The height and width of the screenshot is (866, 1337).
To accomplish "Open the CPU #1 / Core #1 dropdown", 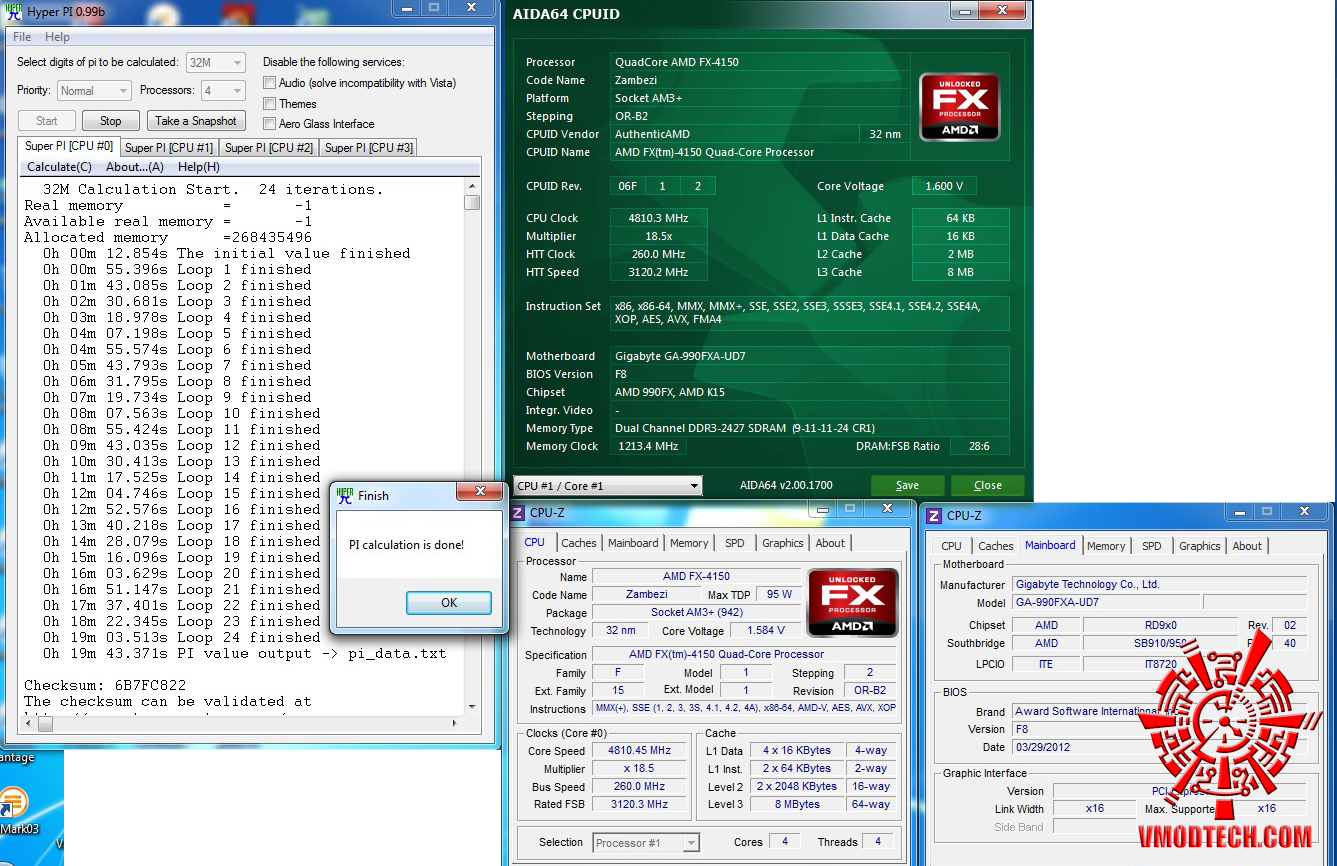I will (x=607, y=486).
